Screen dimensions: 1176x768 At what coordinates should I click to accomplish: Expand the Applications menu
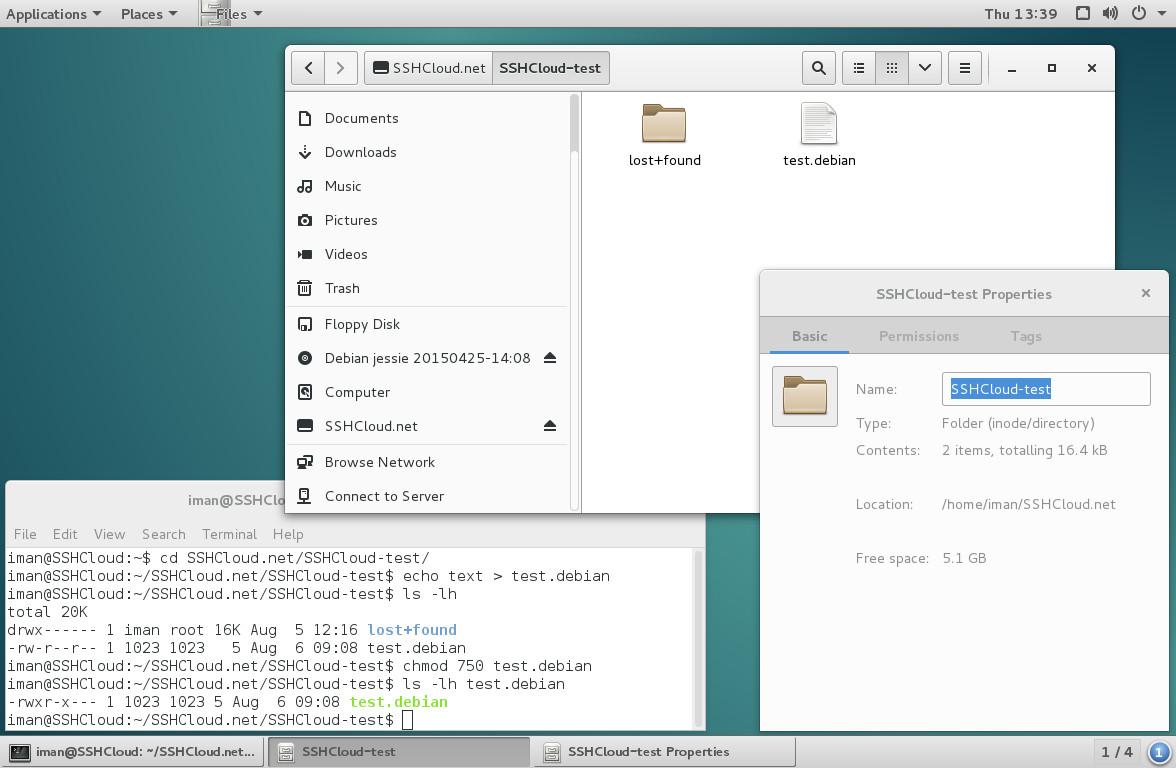tap(53, 14)
